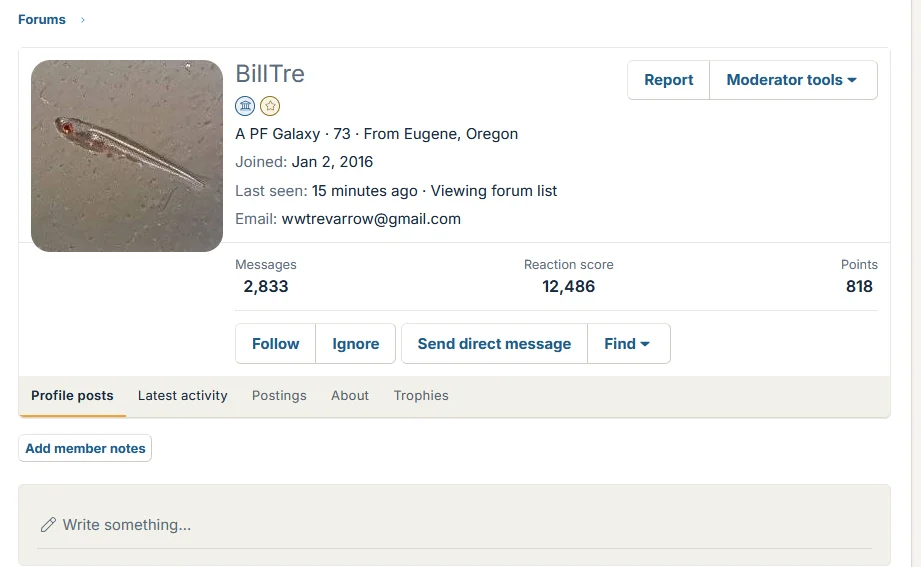The width and height of the screenshot is (921, 567).
Task: Click Add member notes button
Action: point(85,448)
